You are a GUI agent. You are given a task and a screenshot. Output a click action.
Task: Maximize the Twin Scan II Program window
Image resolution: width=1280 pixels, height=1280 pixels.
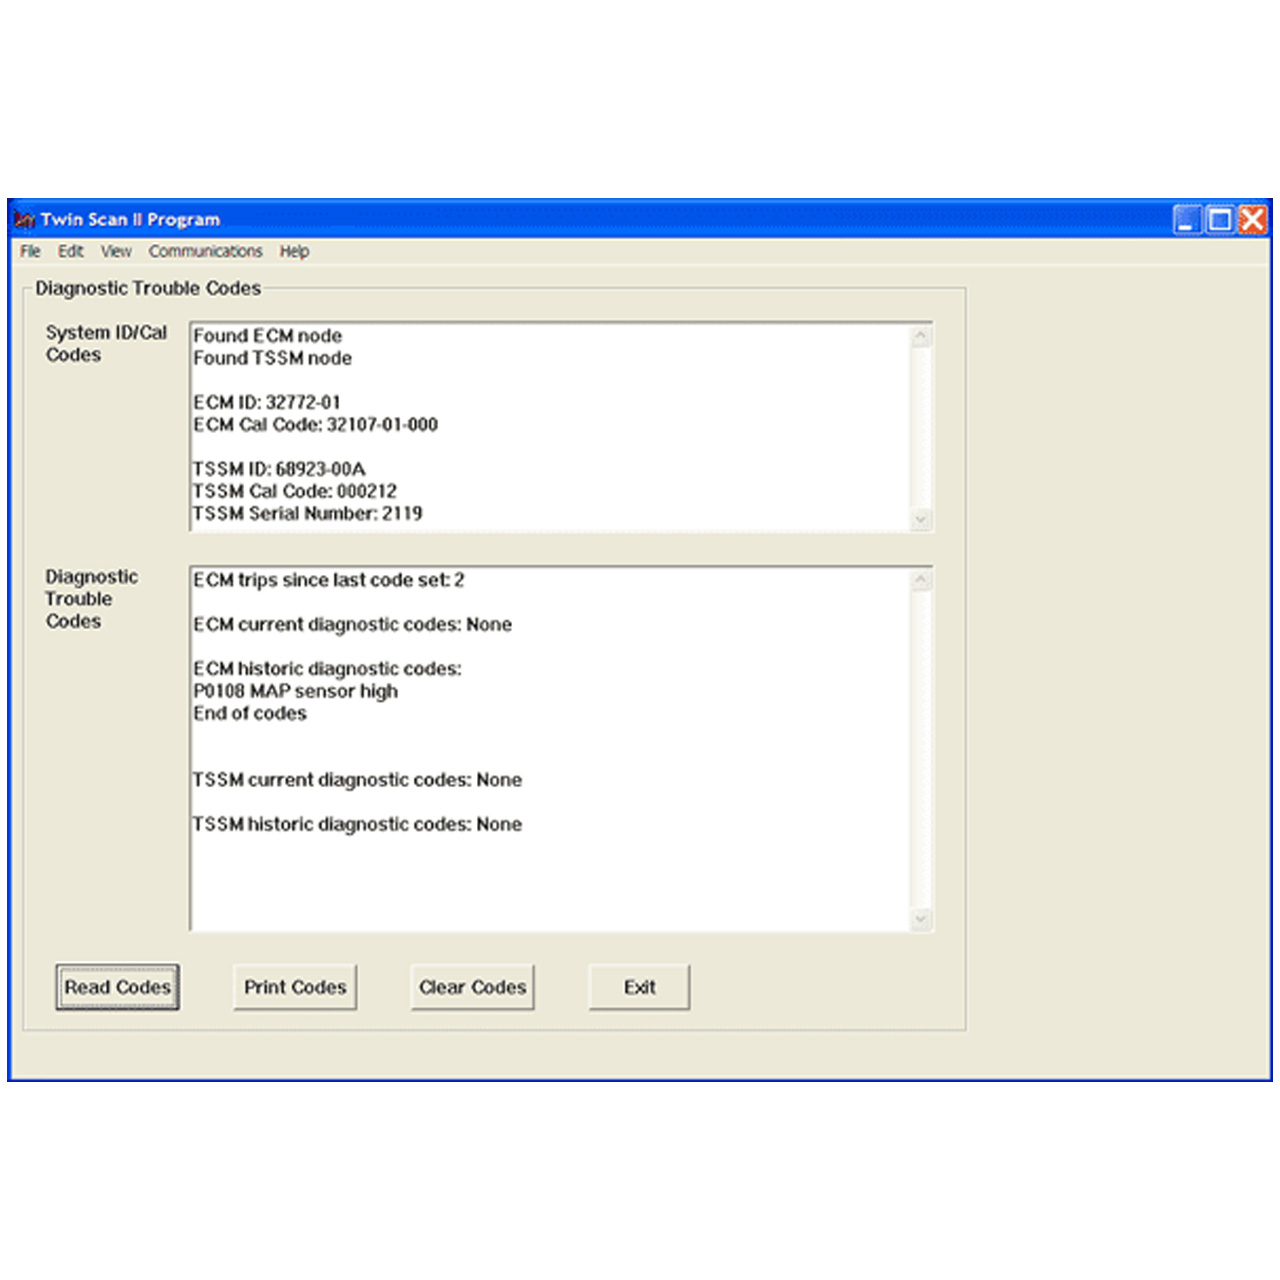pos(1220,220)
